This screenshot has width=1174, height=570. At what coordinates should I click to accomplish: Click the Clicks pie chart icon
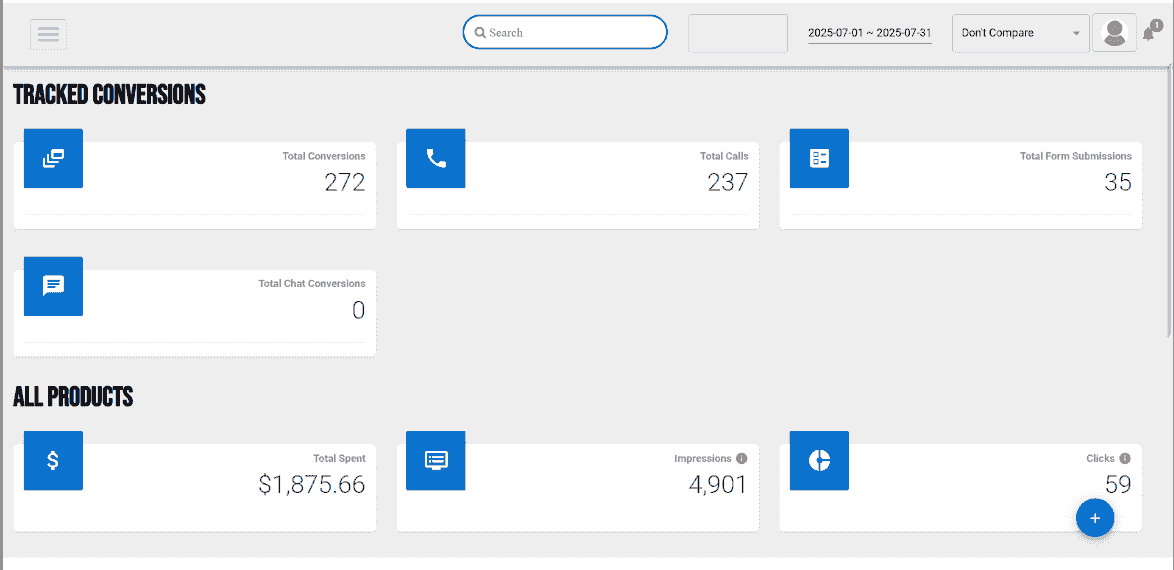coord(819,461)
